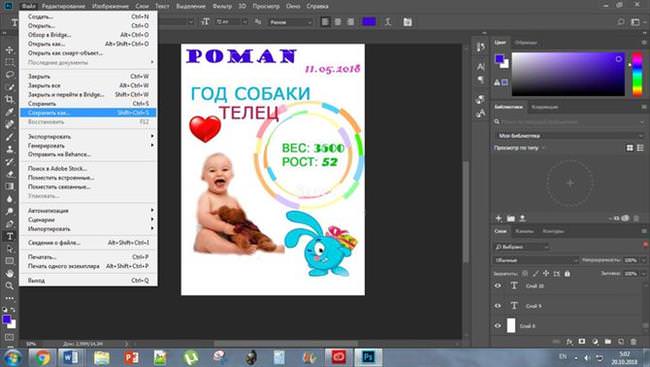Toggle lock transparent pixels icon
The image size is (650, 367).
pyautogui.click(x=525, y=274)
